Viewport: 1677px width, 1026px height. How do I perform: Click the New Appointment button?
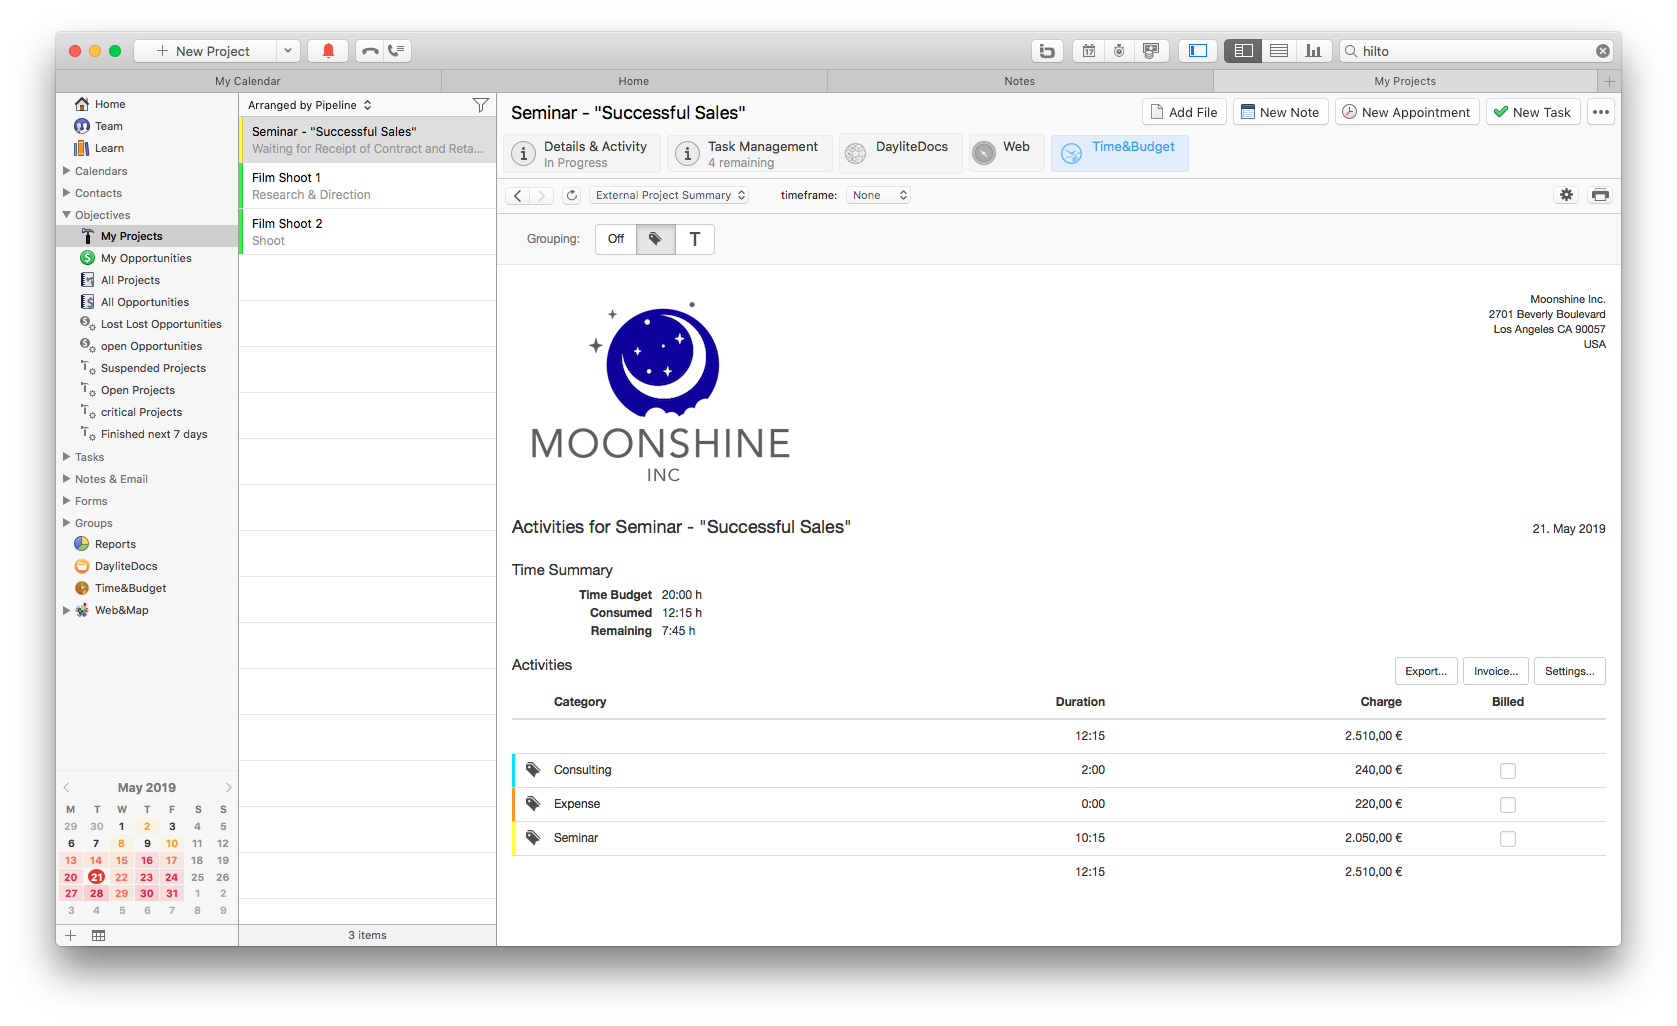(1406, 112)
